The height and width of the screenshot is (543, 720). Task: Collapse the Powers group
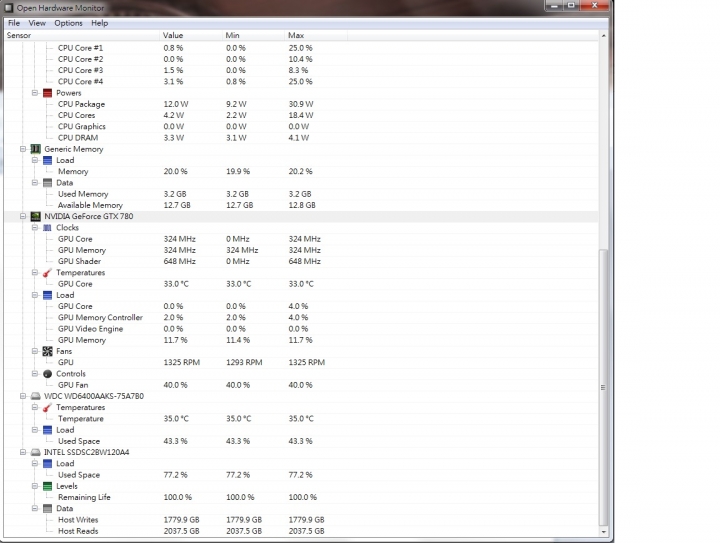(34, 93)
